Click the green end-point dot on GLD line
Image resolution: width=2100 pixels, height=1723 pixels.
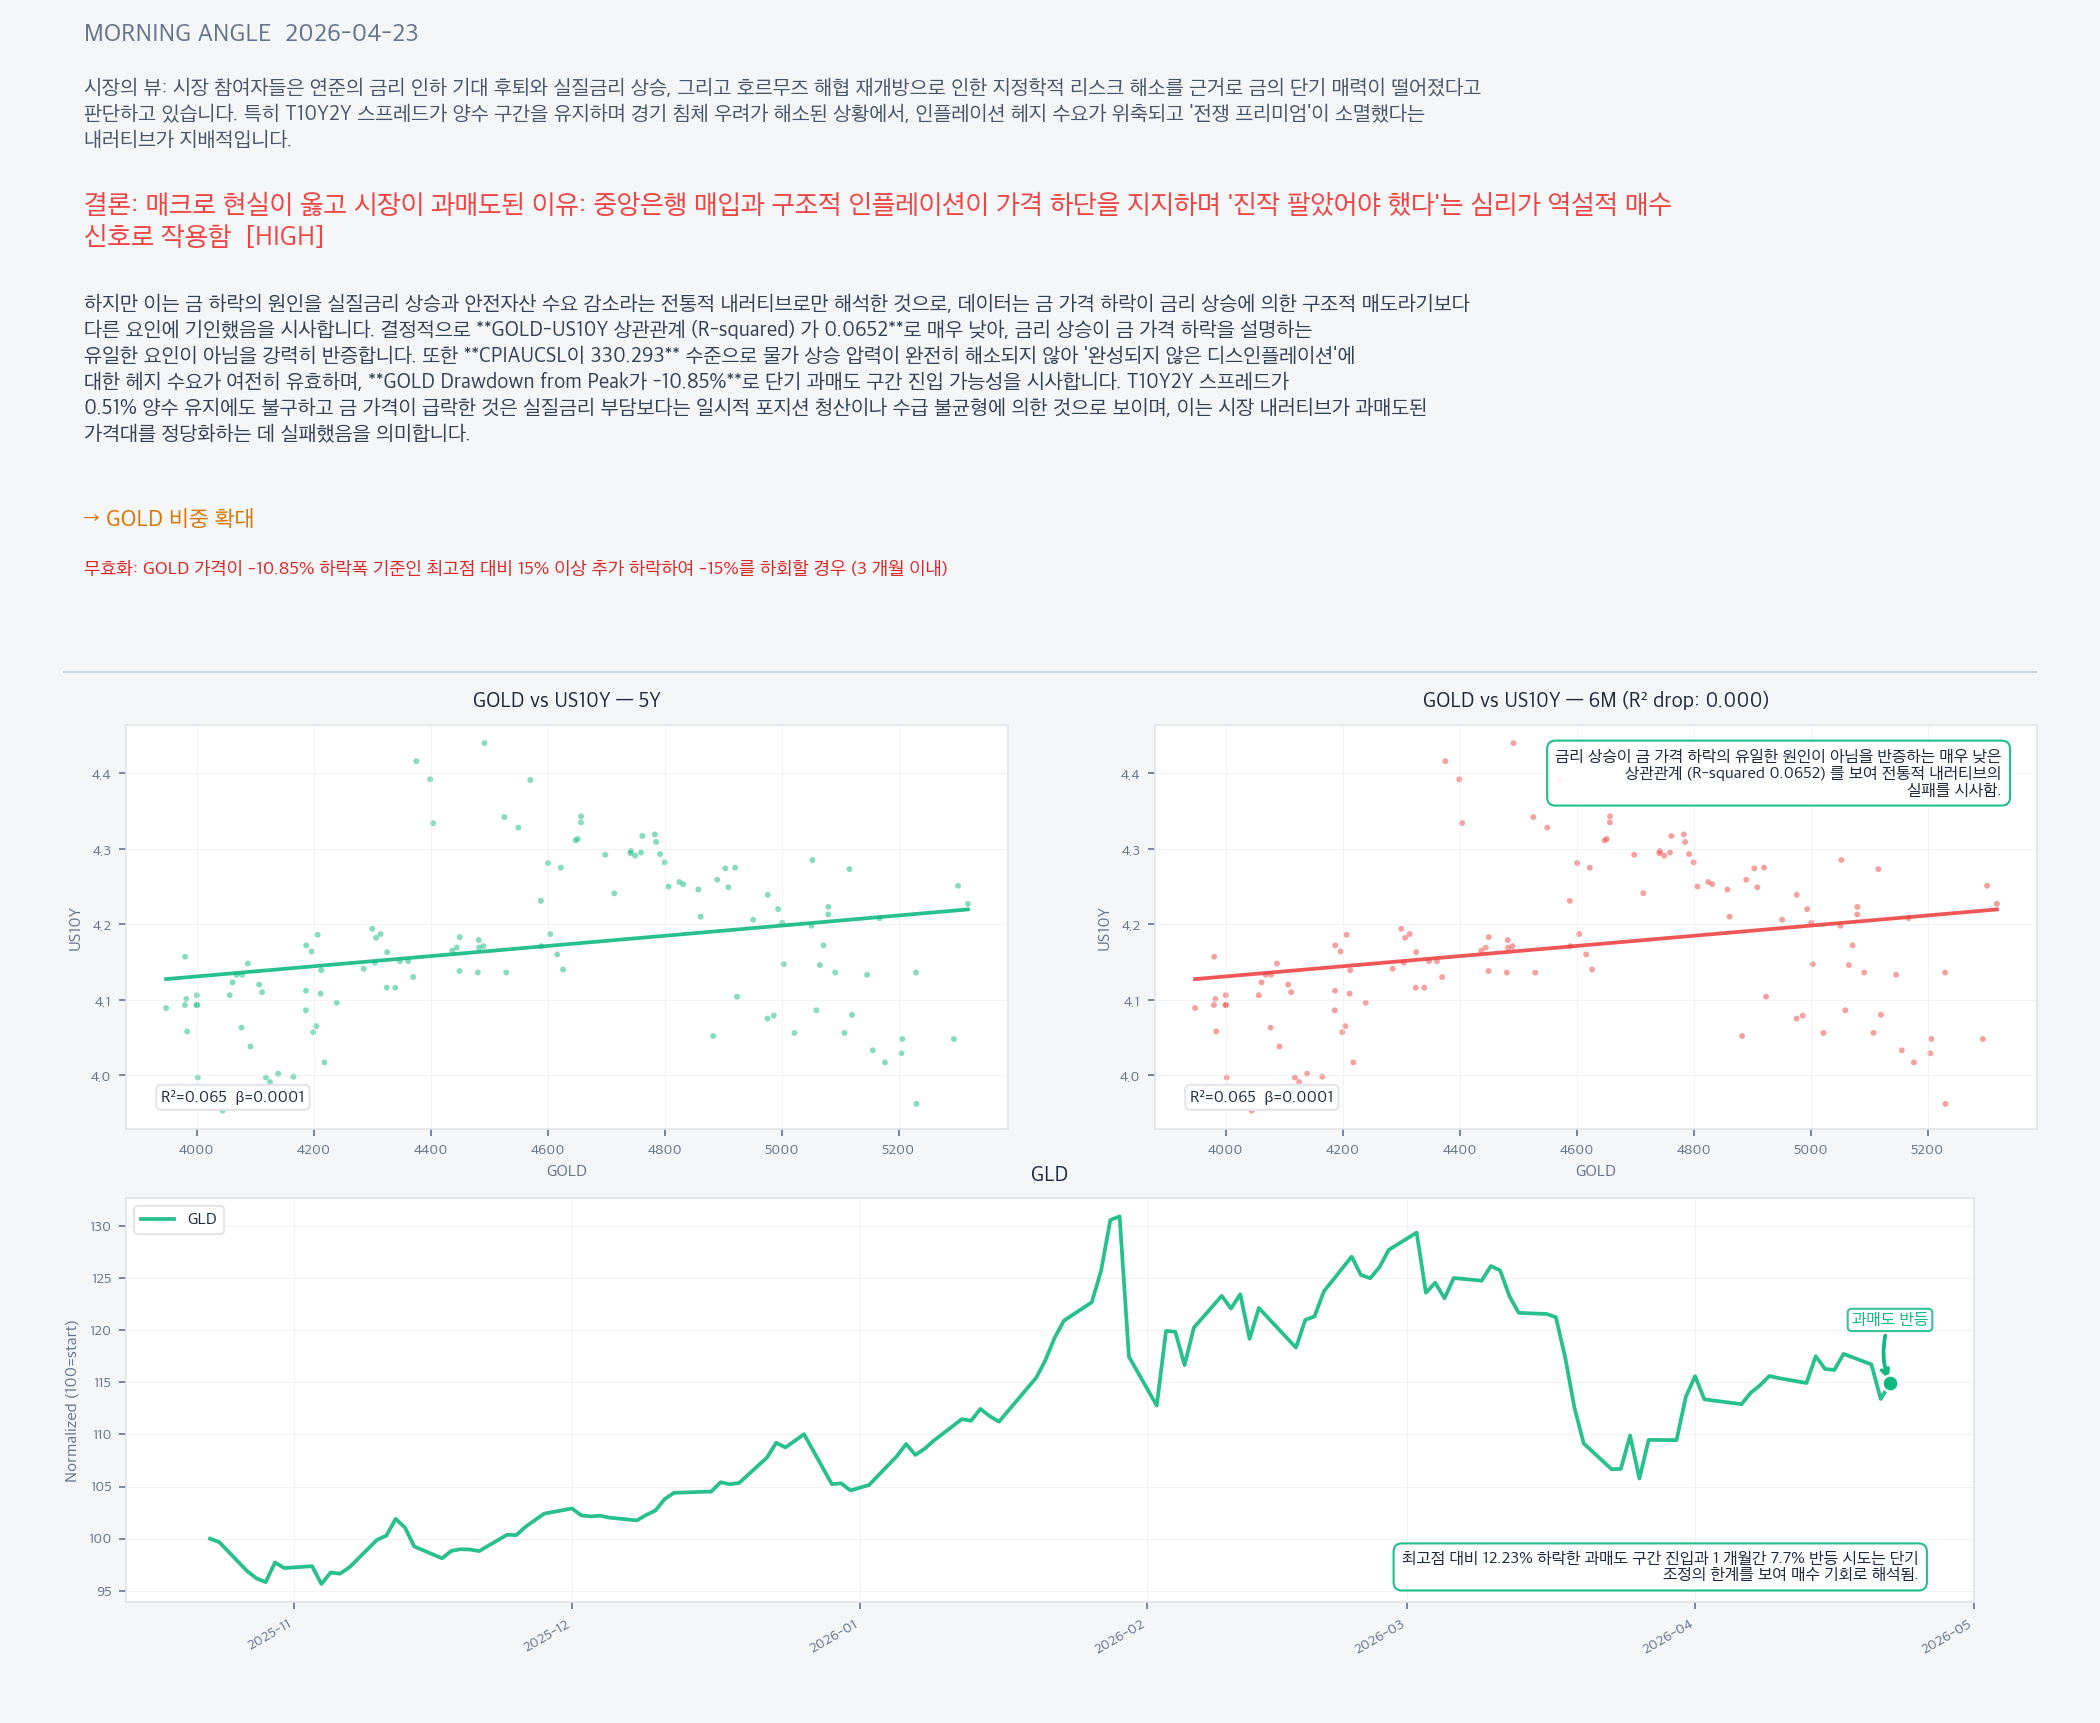(x=1890, y=1384)
